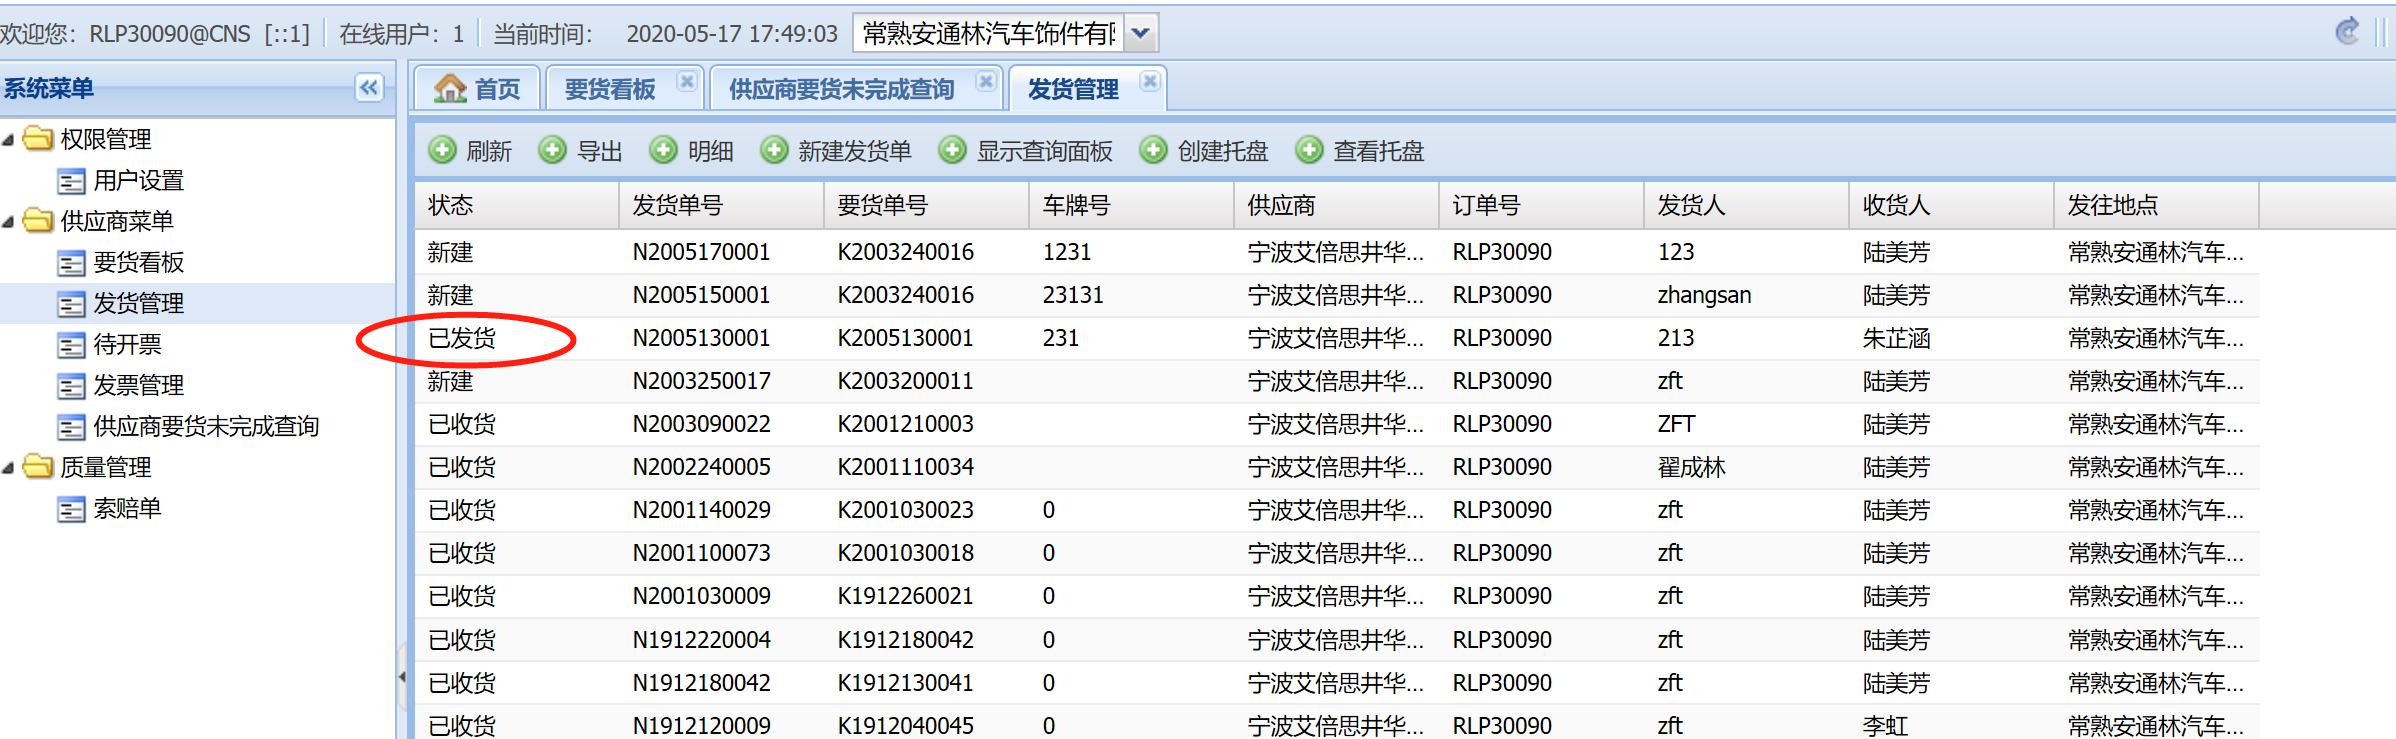Click the sidebar splitter collapse arrow
The height and width of the screenshot is (739, 2396).
(x=402, y=677)
